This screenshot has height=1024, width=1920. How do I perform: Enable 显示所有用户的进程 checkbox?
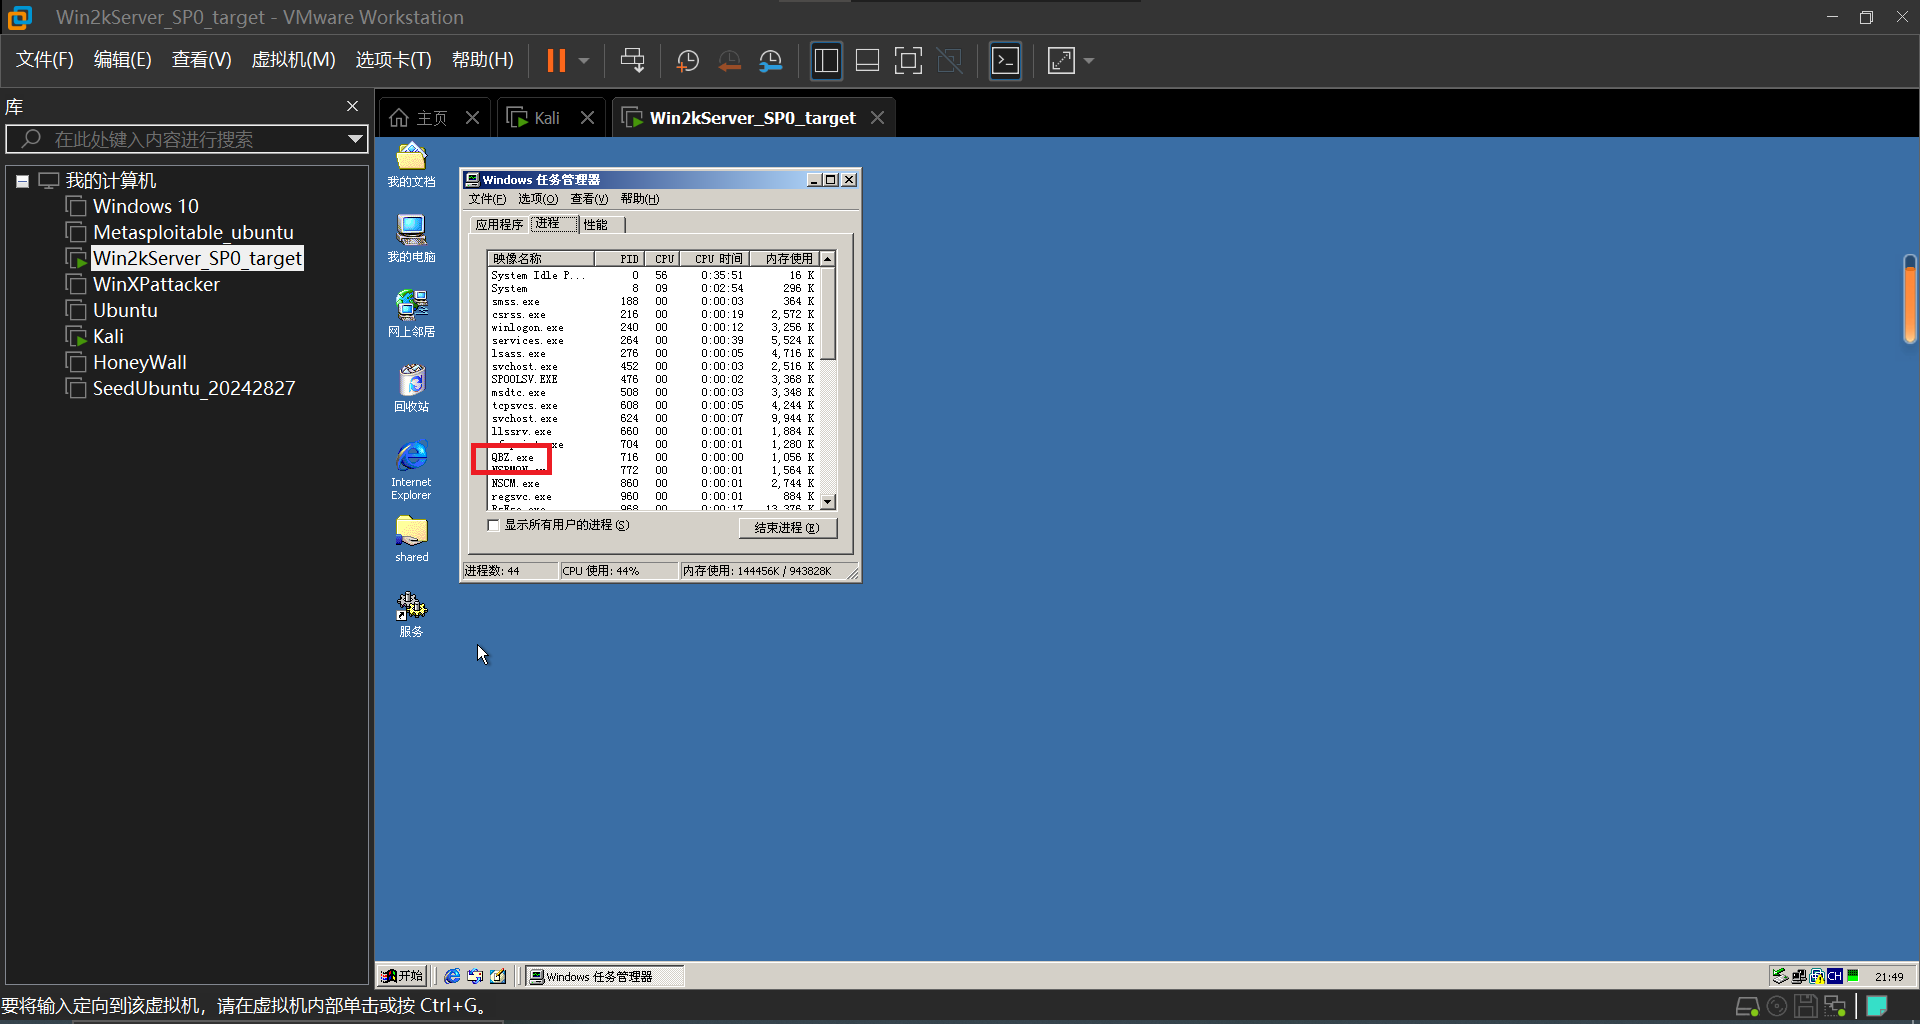pos(493,526)
